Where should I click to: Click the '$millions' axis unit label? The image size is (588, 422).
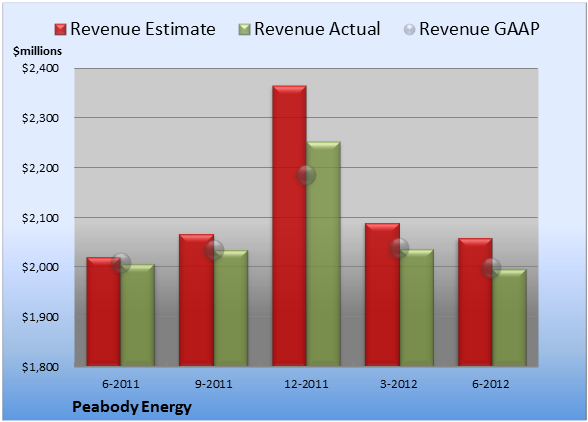(37, 51)
